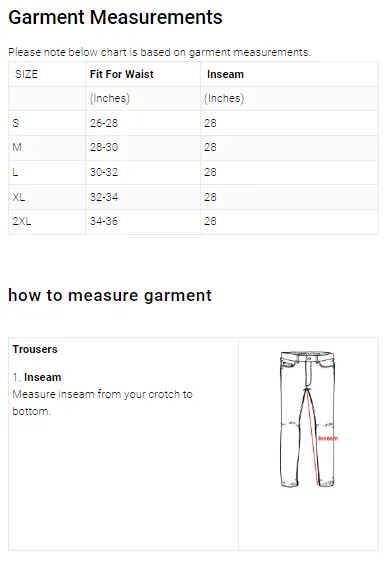This screenshot has width=390, height=564.
Task: Click the garment measurements note text
Action: coord(159,52)
